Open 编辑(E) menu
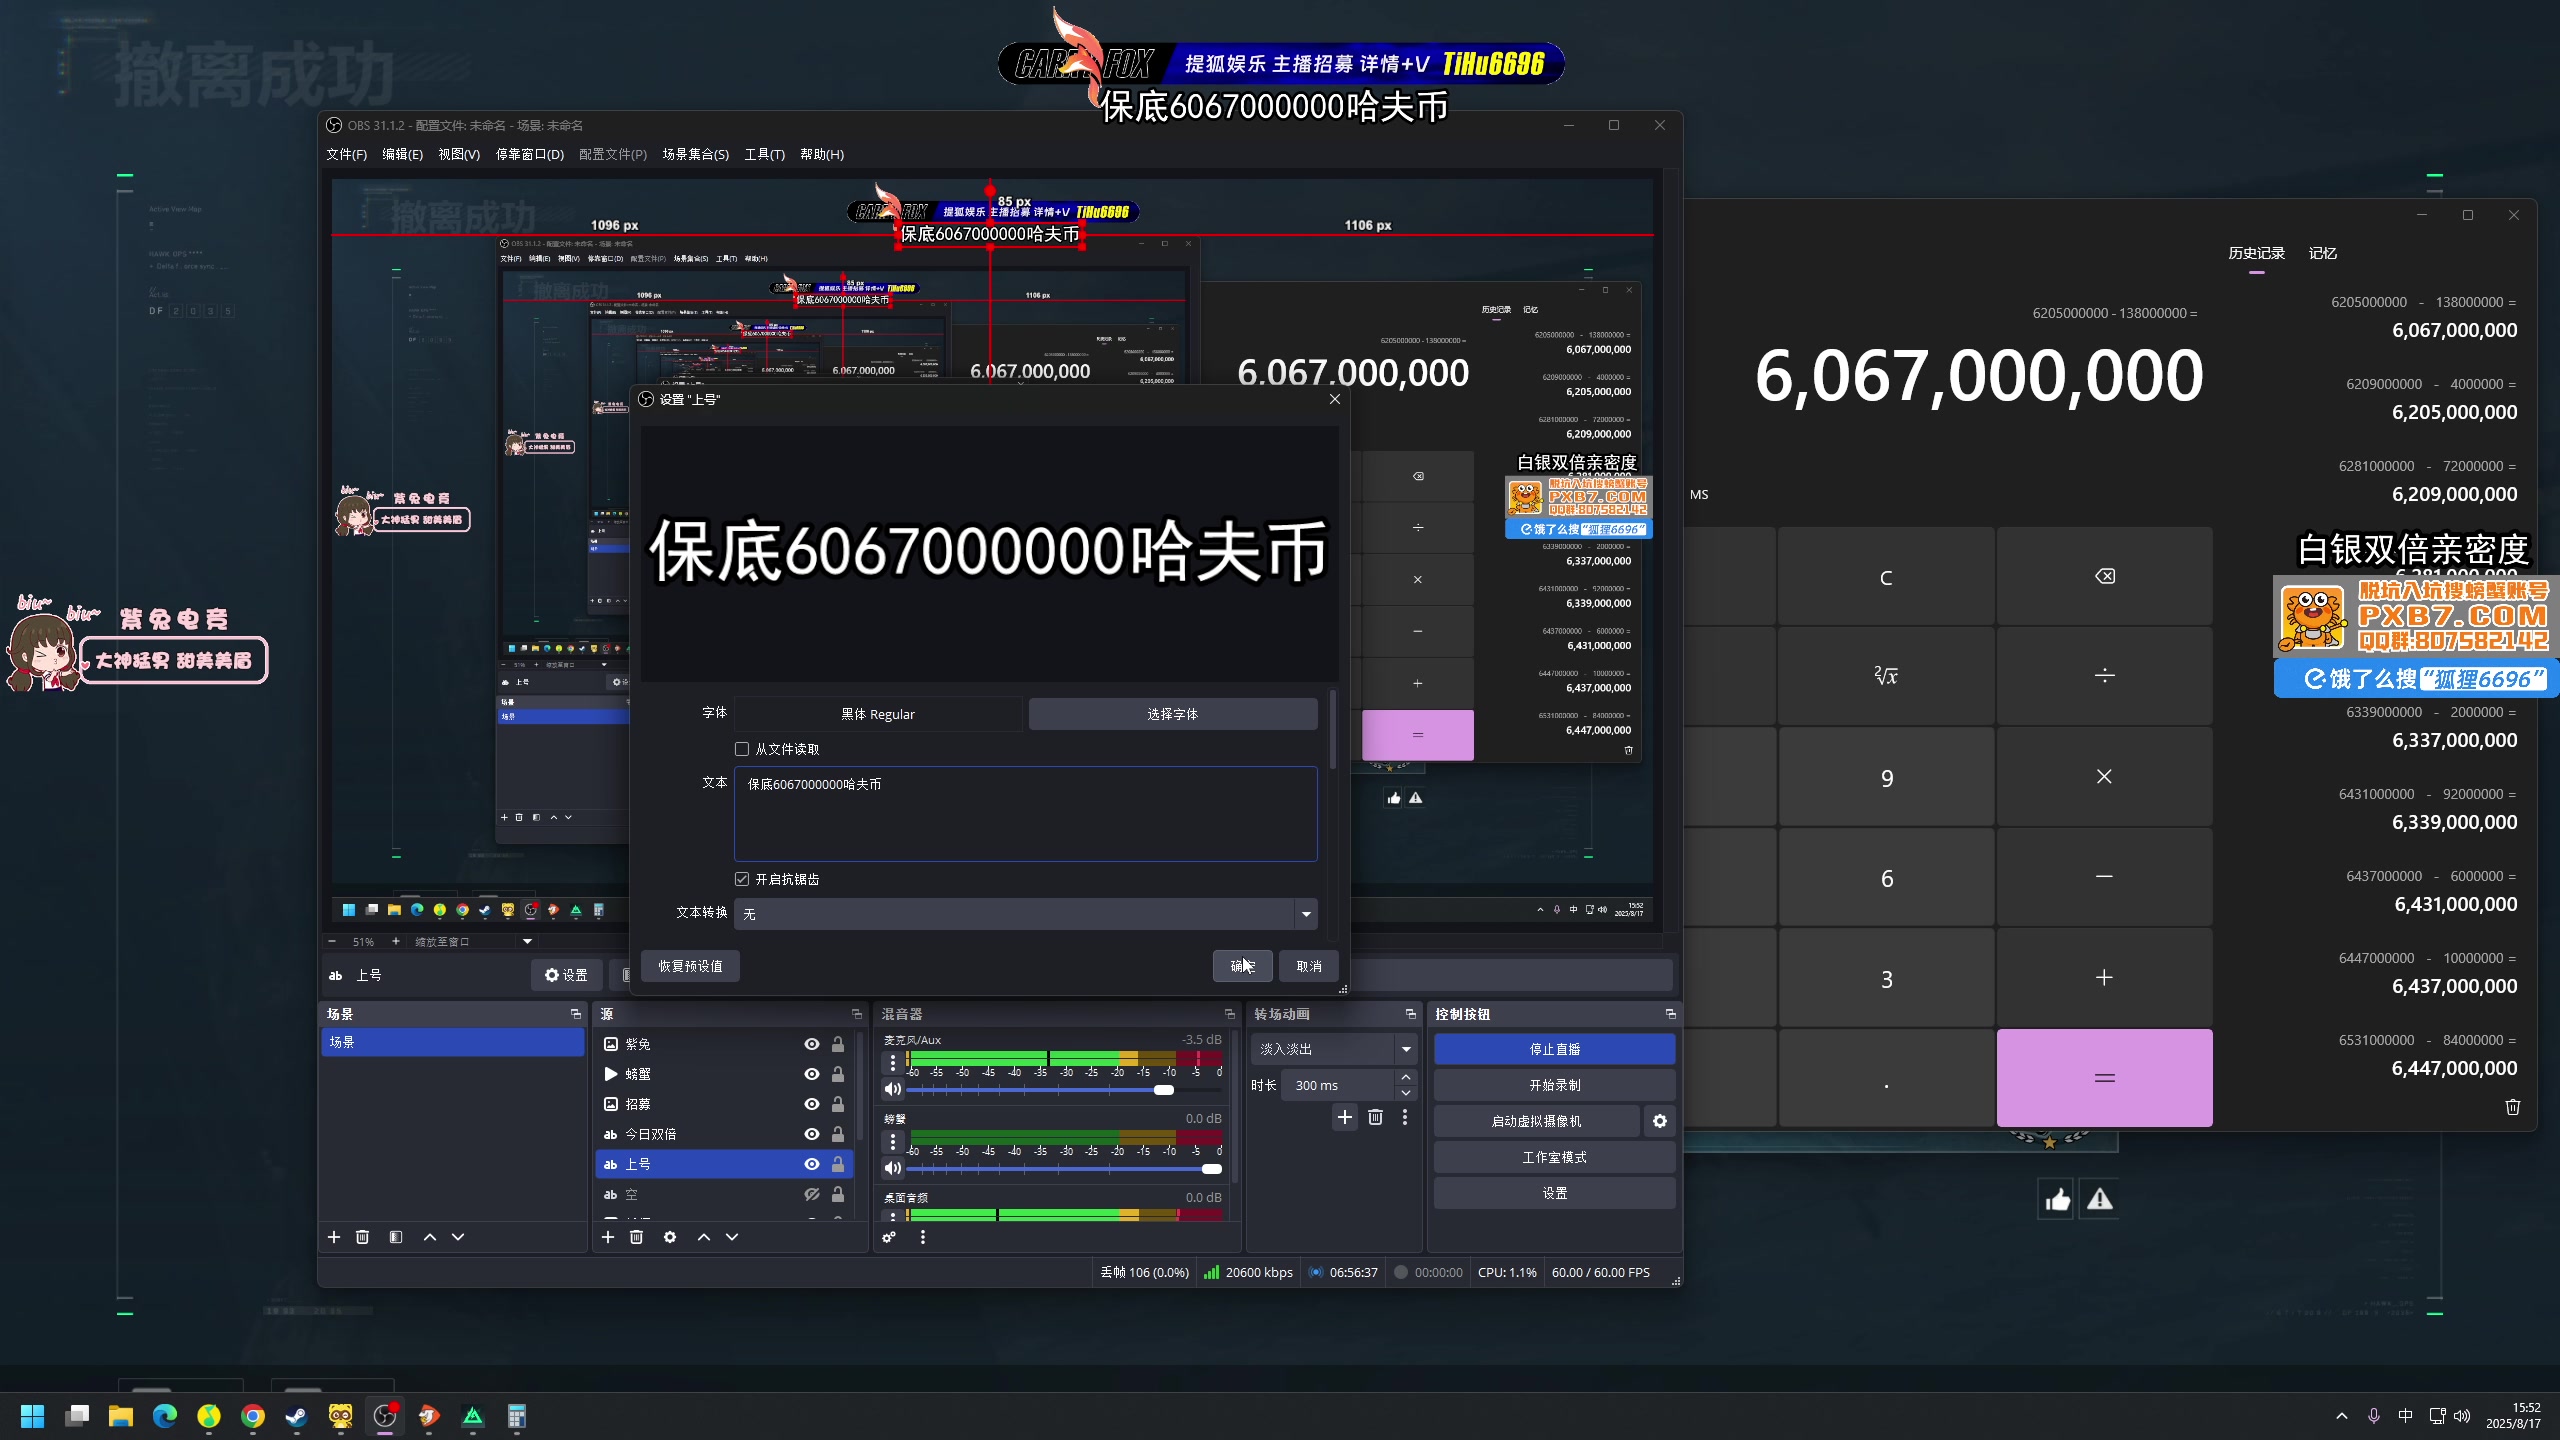This screenshot has width=2560, height=1440. click(x=402, y=154)
